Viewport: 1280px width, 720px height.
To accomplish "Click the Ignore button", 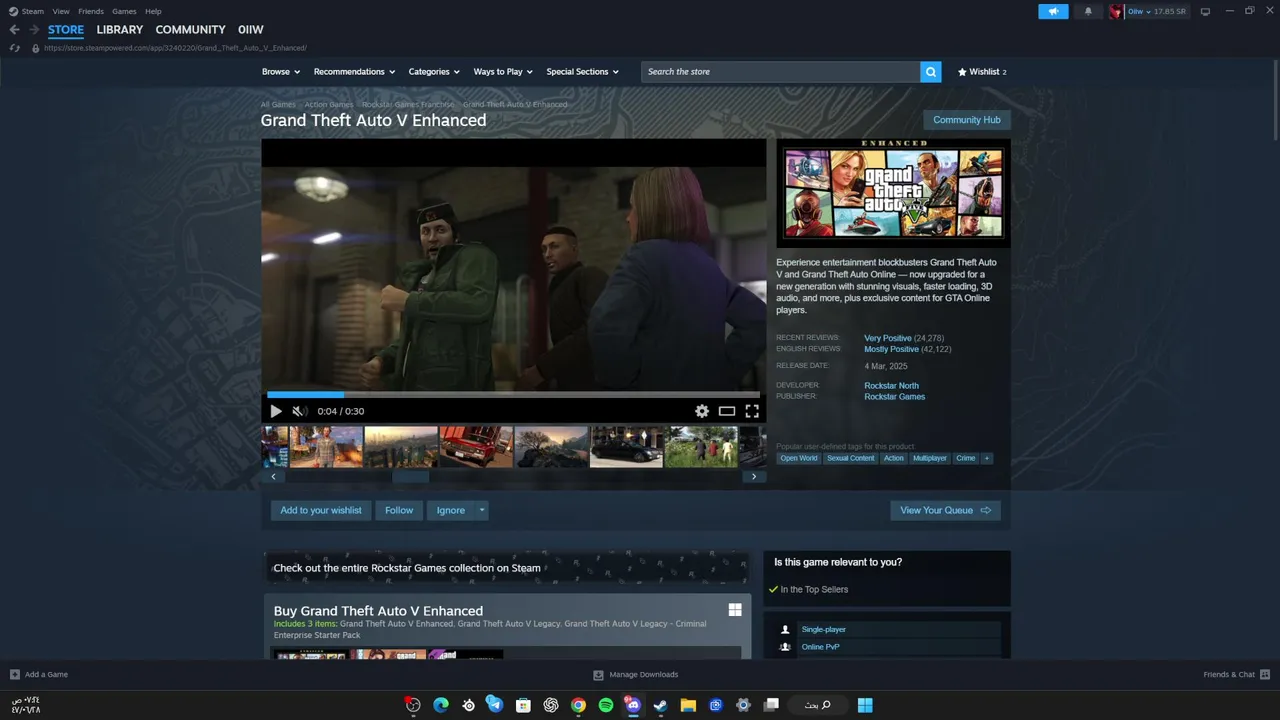I will coord(451,510).
